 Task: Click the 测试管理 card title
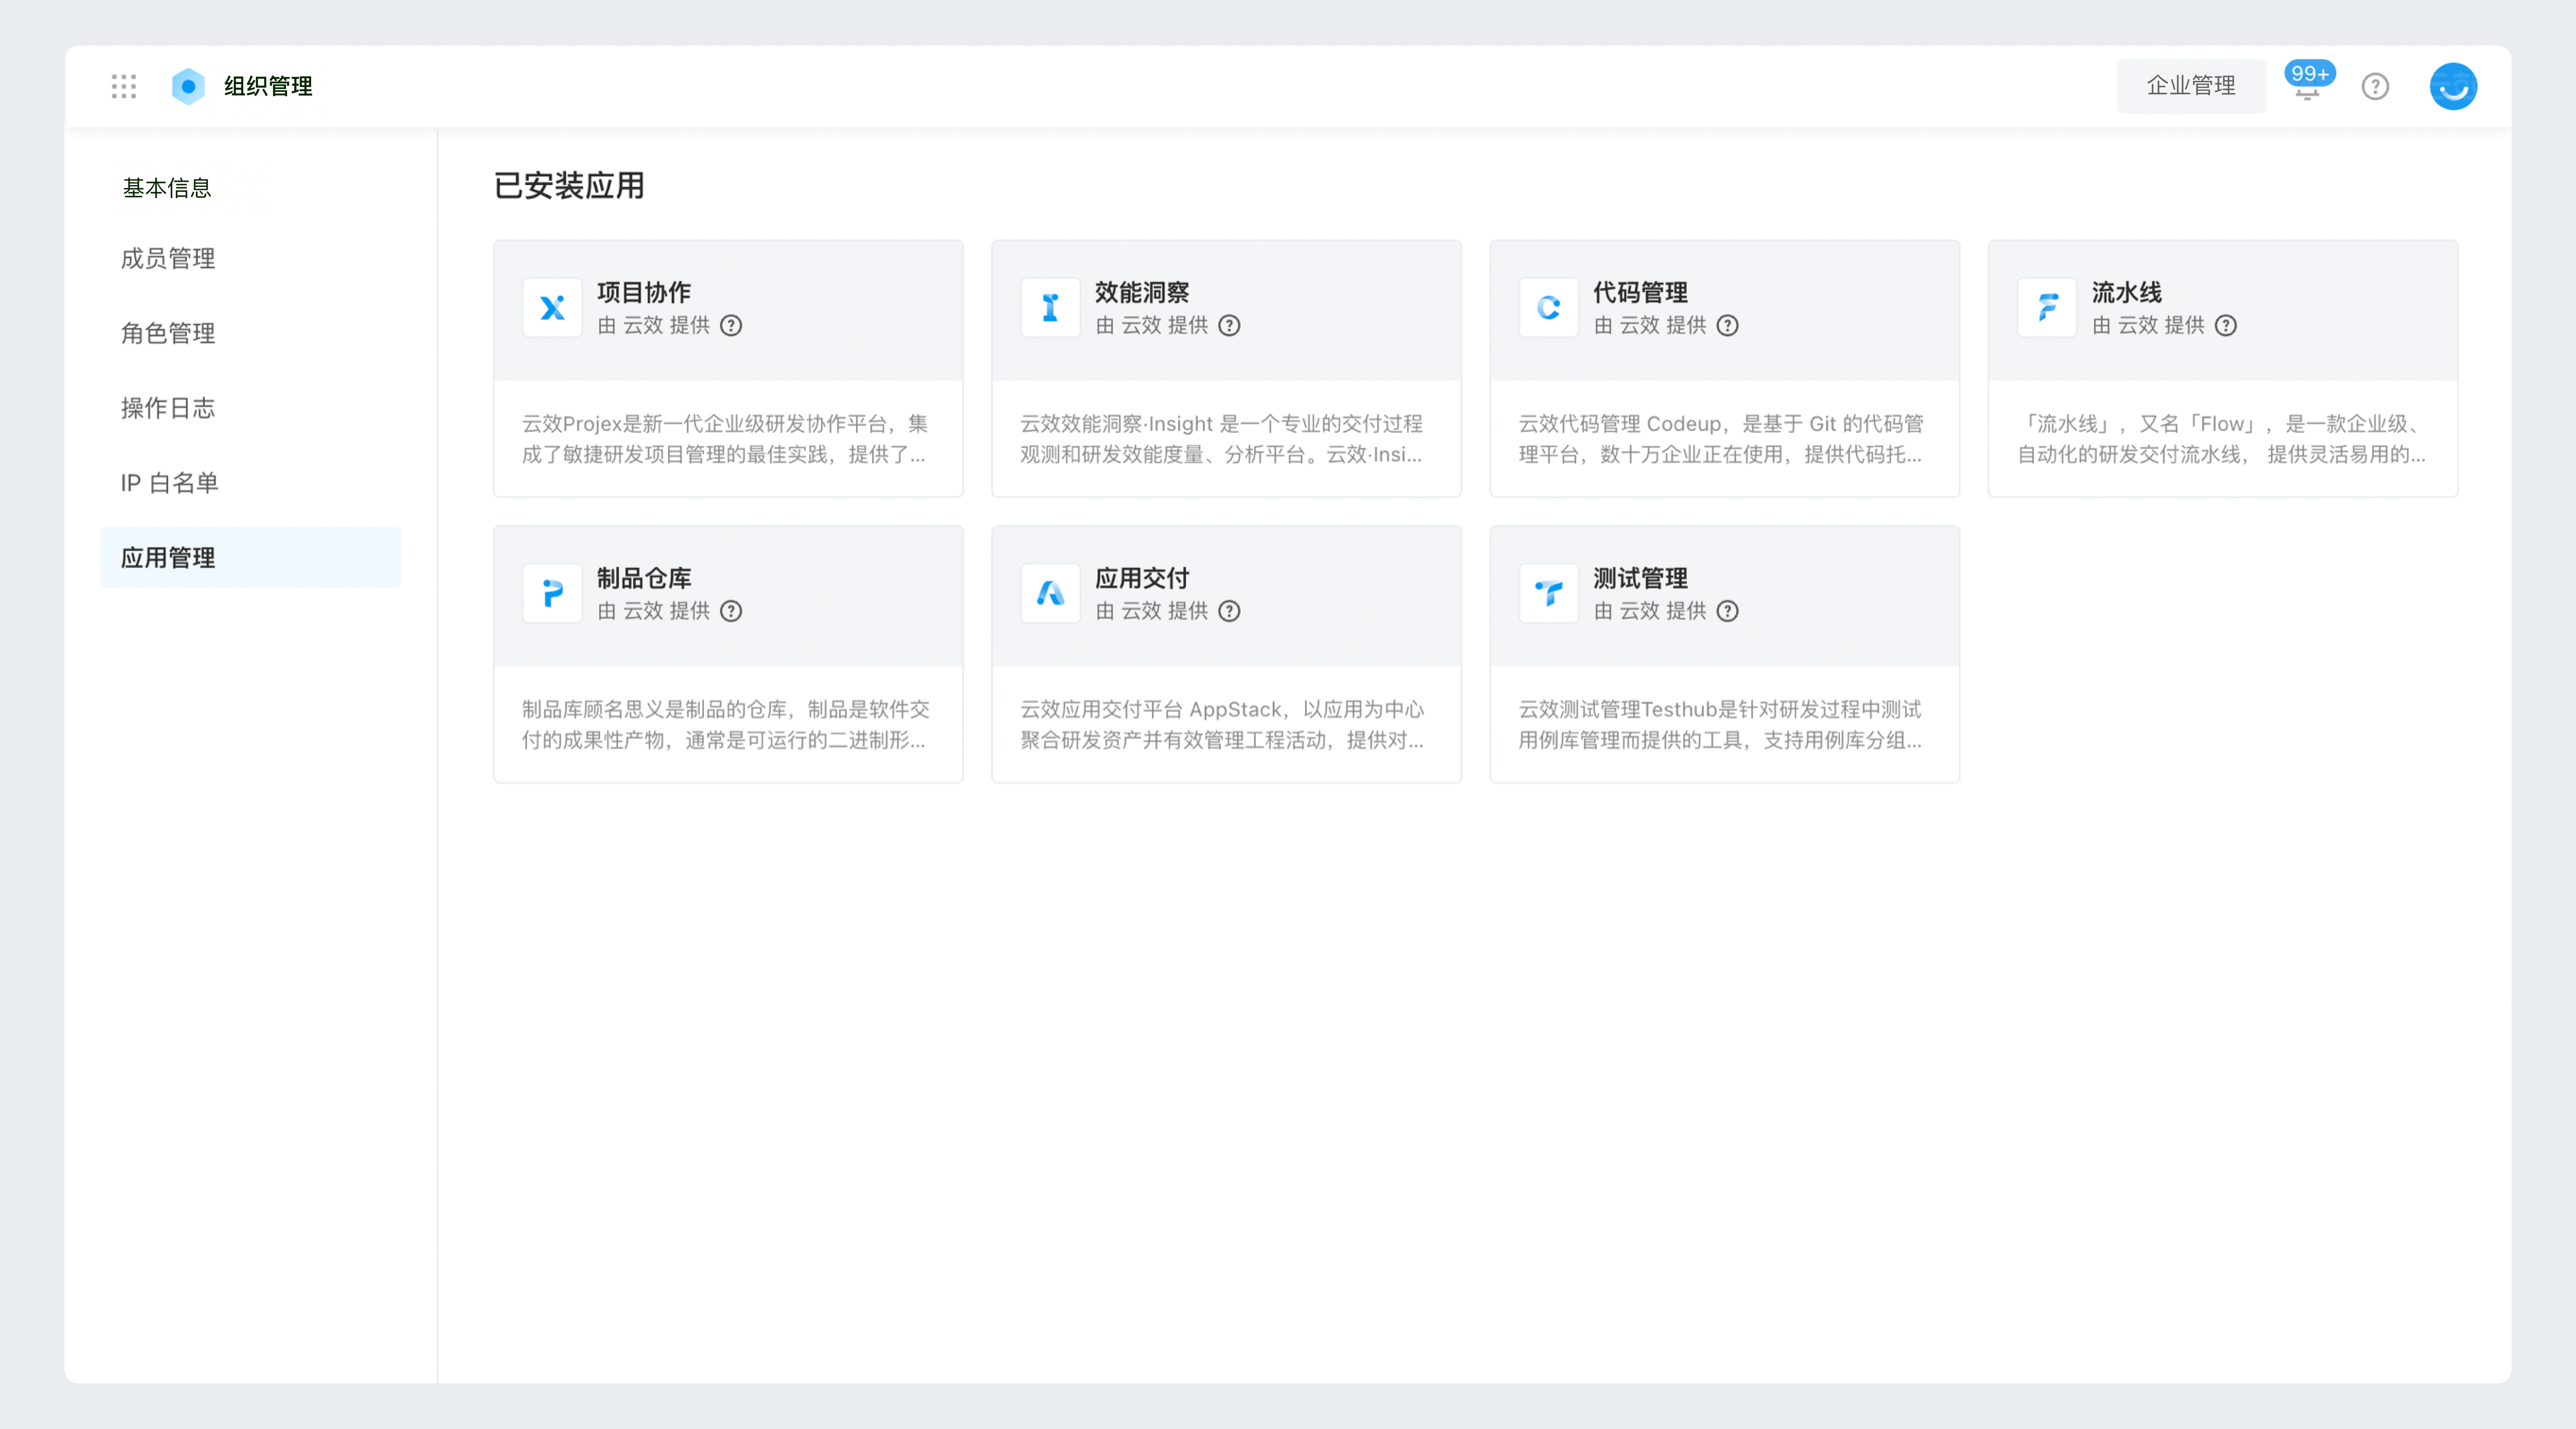tap(1640, 578)
